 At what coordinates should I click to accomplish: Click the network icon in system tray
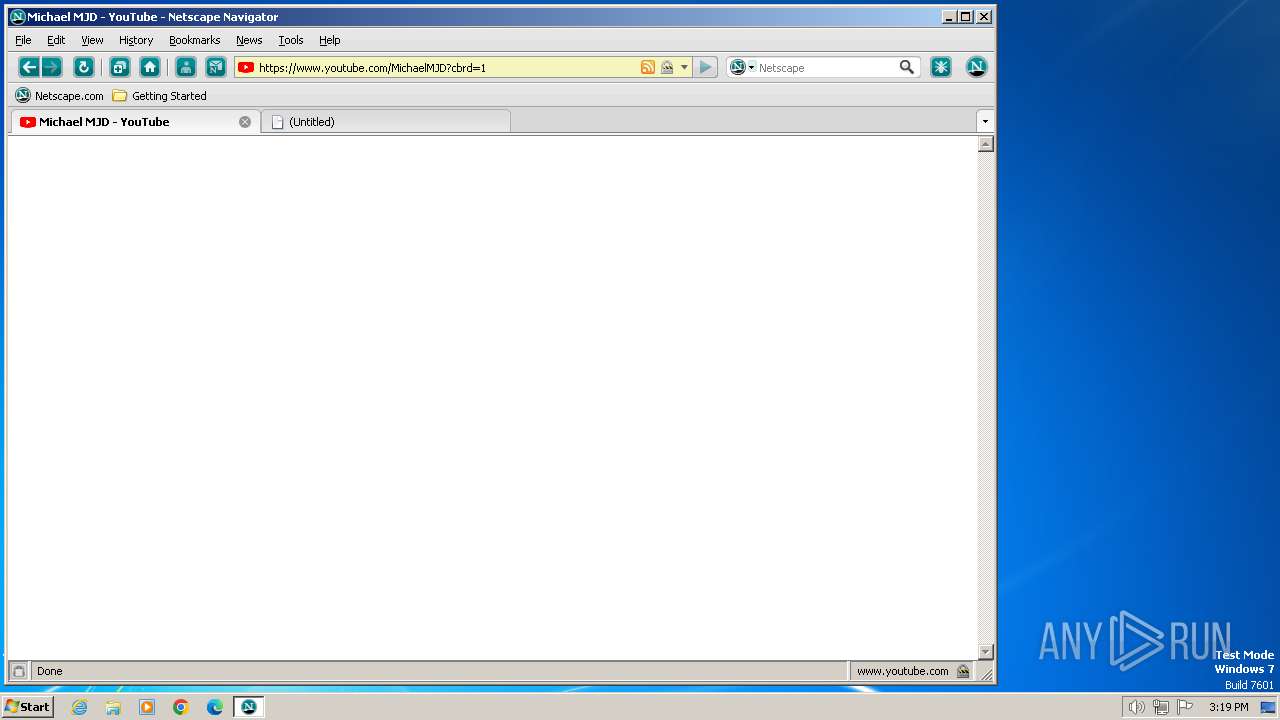pyautogui.click(x=1160, y=707)
